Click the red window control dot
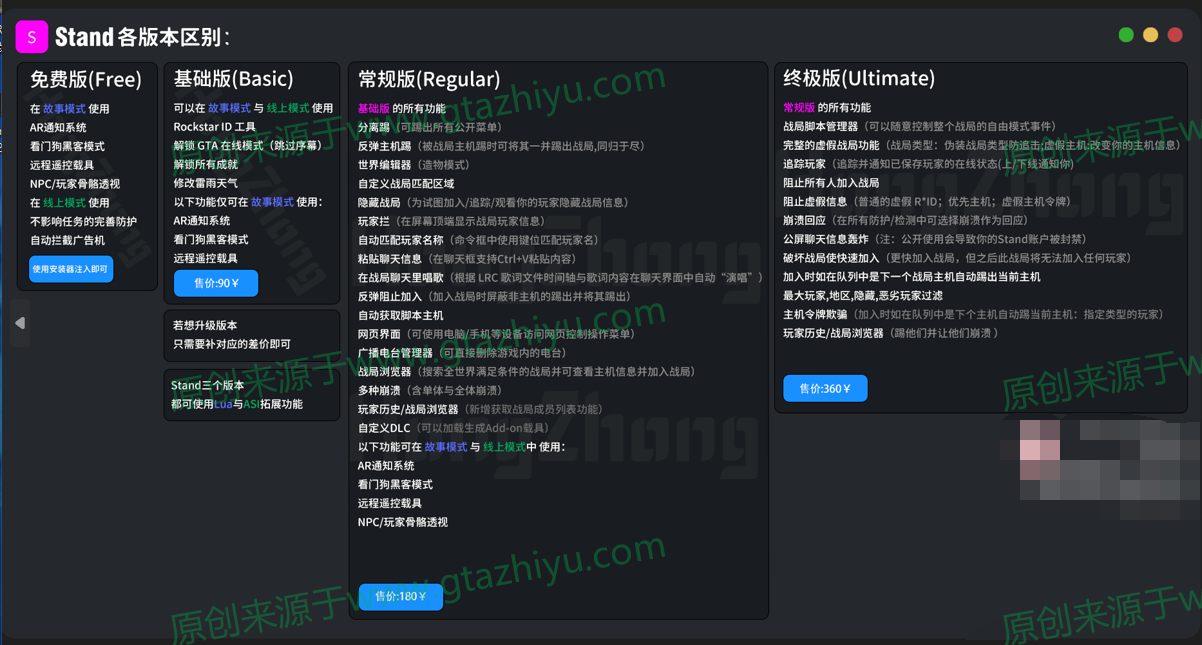The width and height of the screenshot is (1202, 645). tap(1175, 35)
